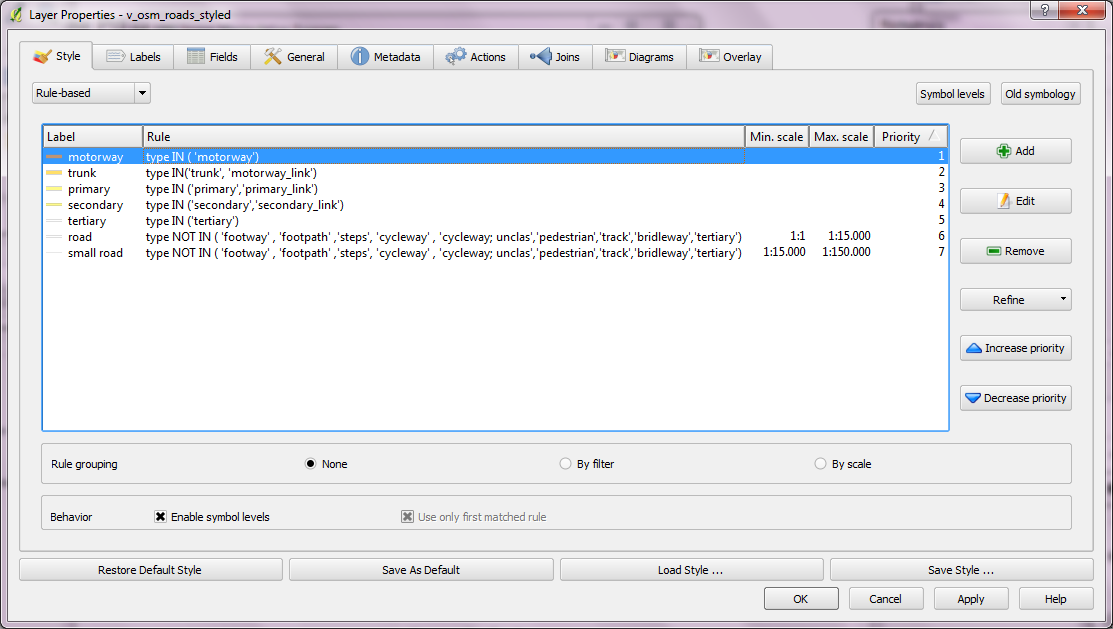Select the By scale rule grouping
The height and width of the screenshot is (629, 1113).
click(x=821, y=464)
